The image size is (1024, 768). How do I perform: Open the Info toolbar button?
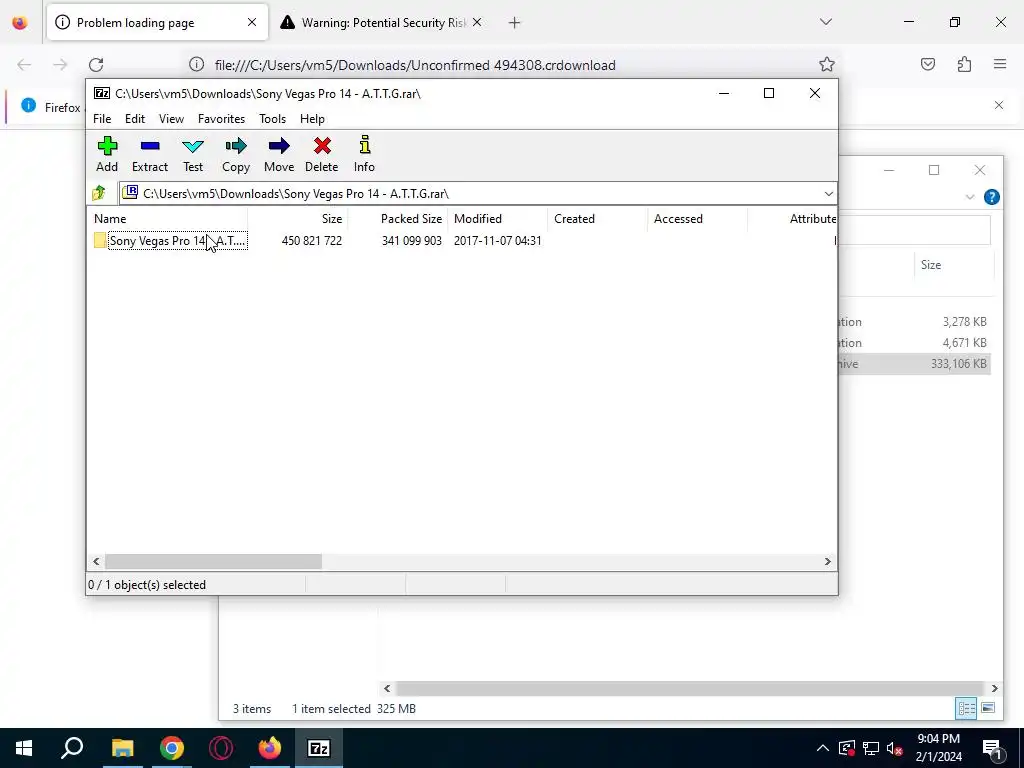tap(364, 155)
